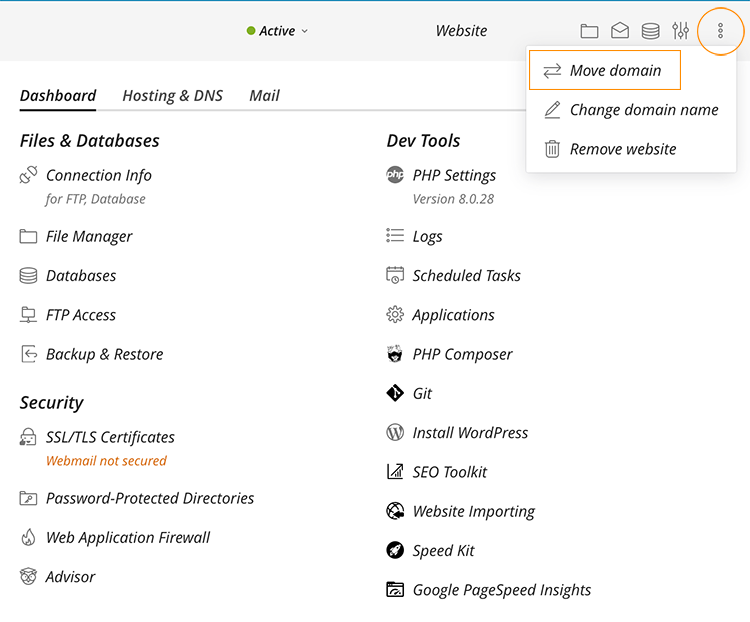Choose Change domain name menu entry
750x622 pixels.
(643, 110)
